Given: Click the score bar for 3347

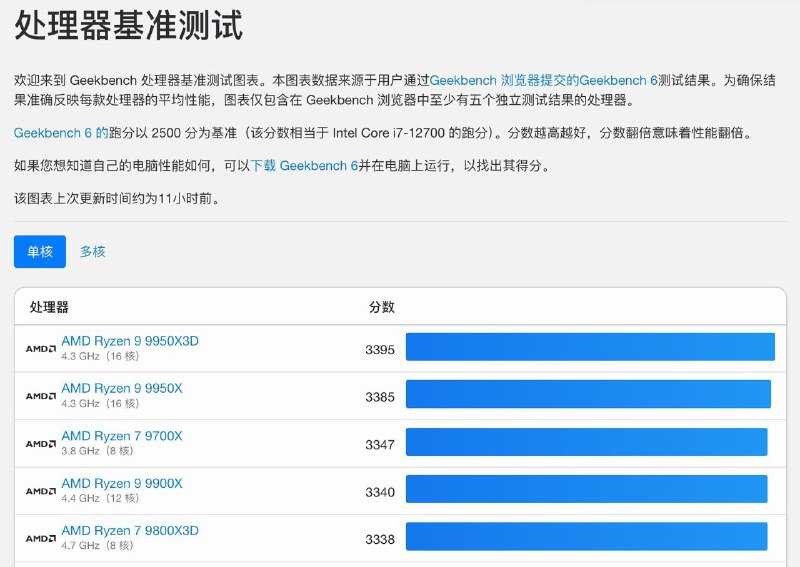Looking at the screenshot, I should [586, 442].
